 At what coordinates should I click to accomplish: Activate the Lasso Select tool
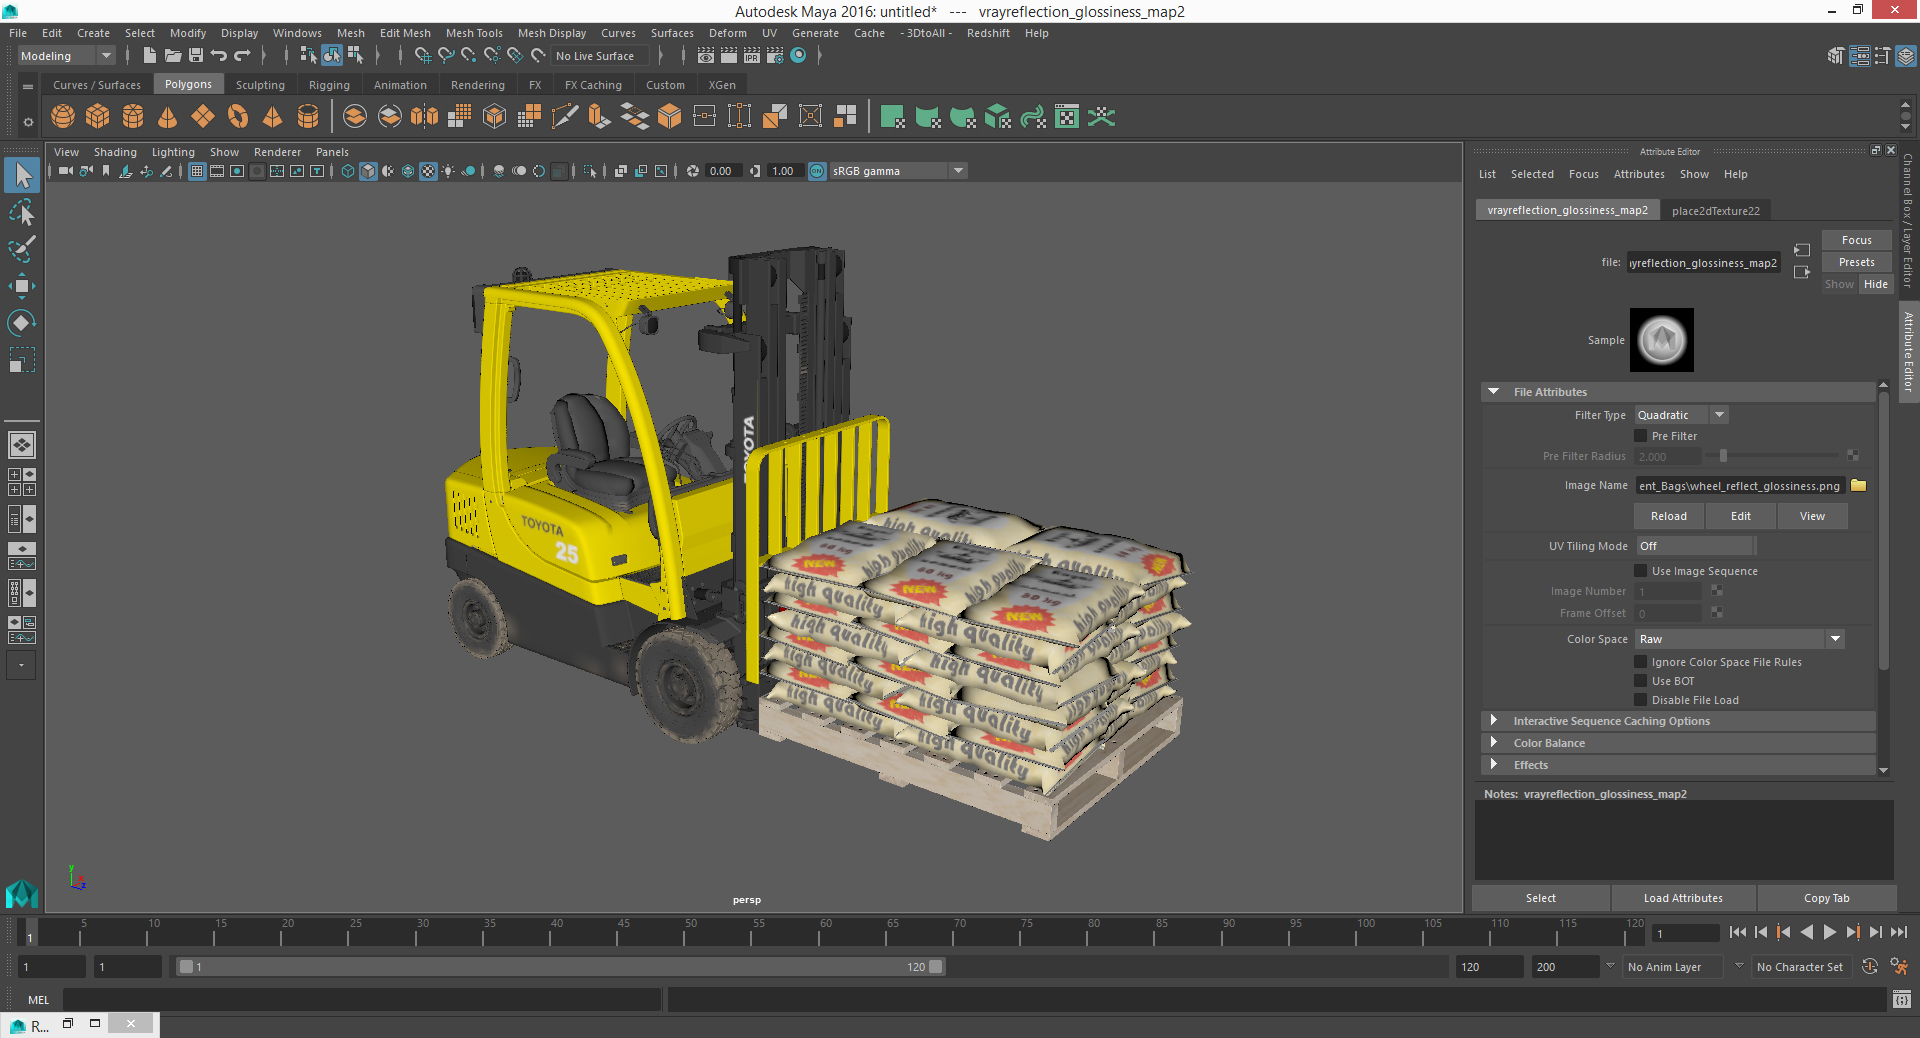click(22, 213)
